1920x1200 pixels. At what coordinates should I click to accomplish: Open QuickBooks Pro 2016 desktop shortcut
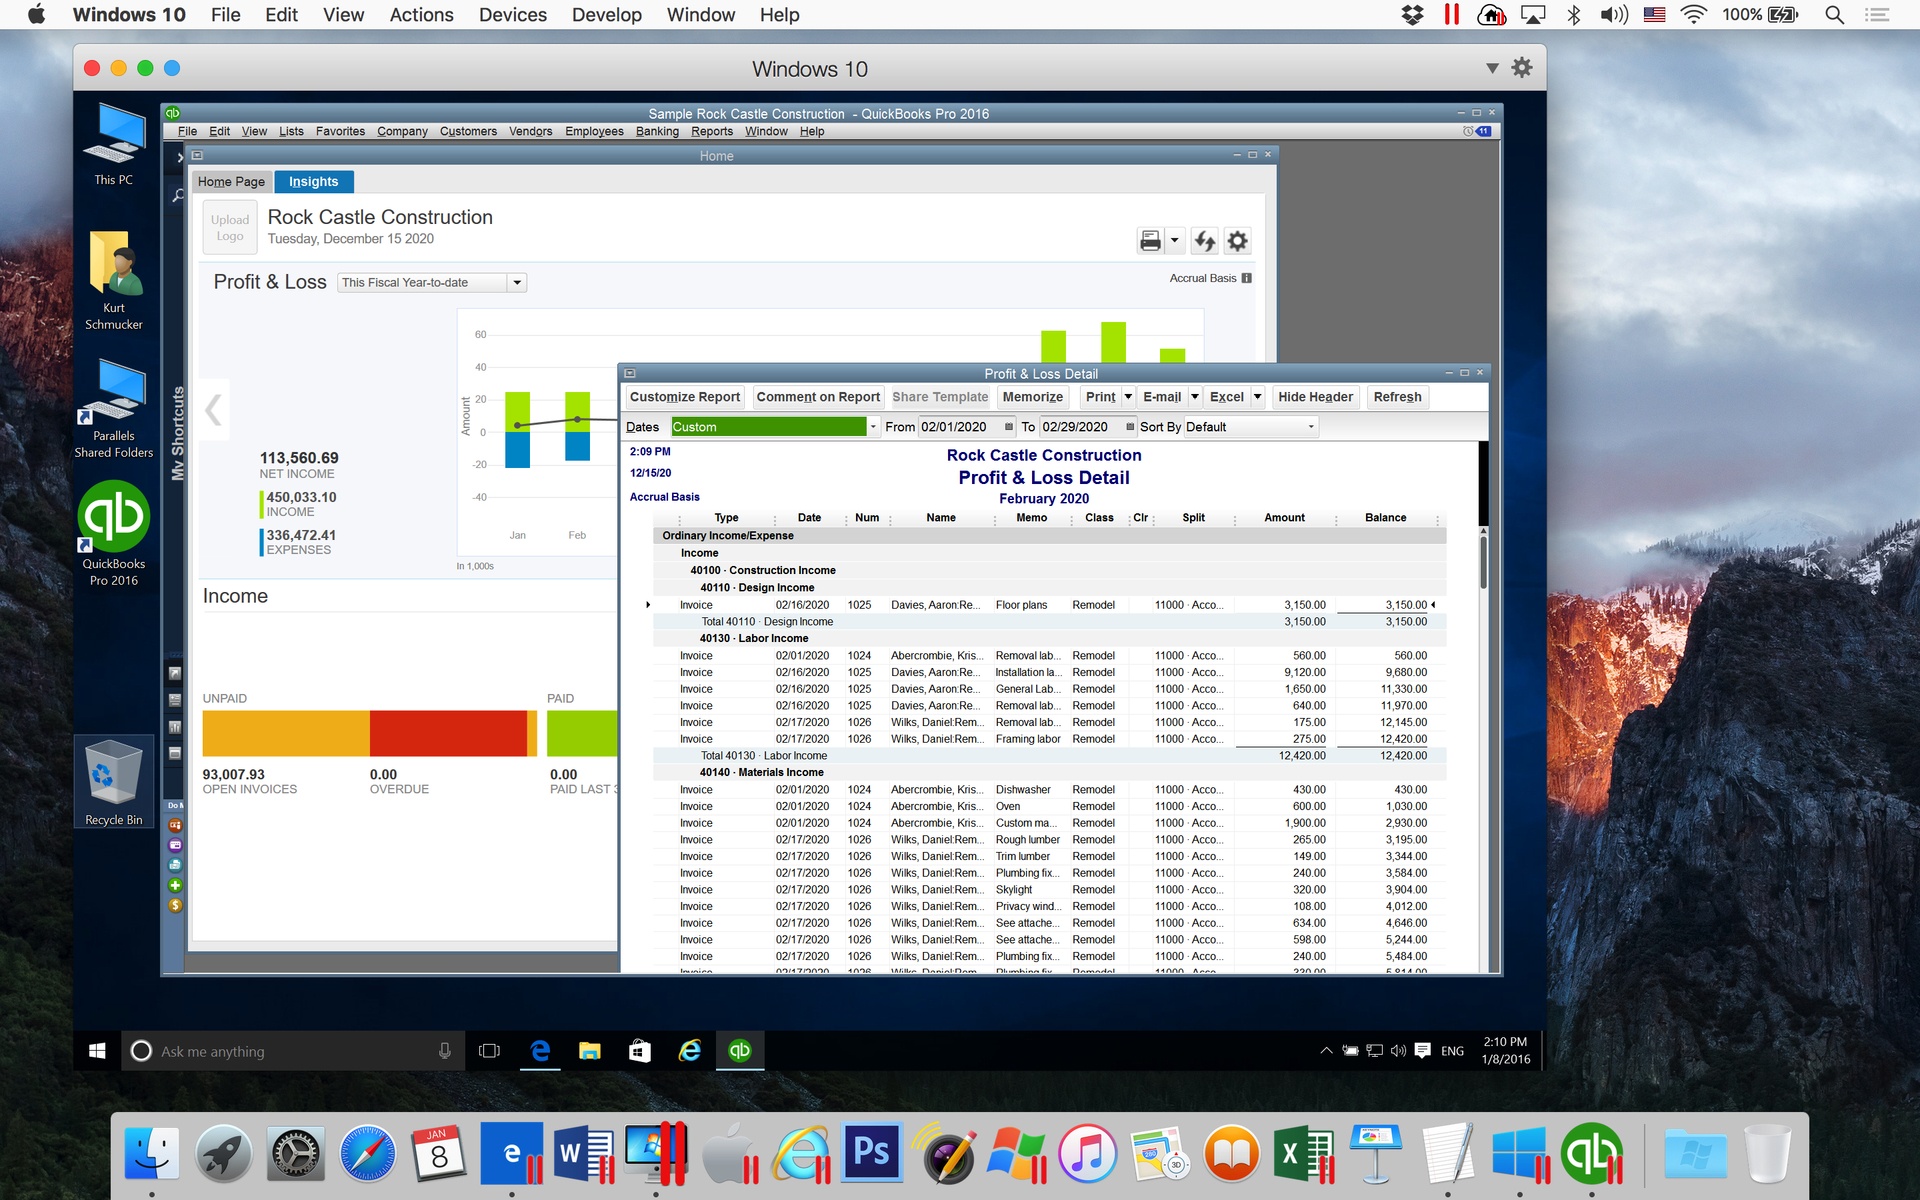click(x=114, y=532)
